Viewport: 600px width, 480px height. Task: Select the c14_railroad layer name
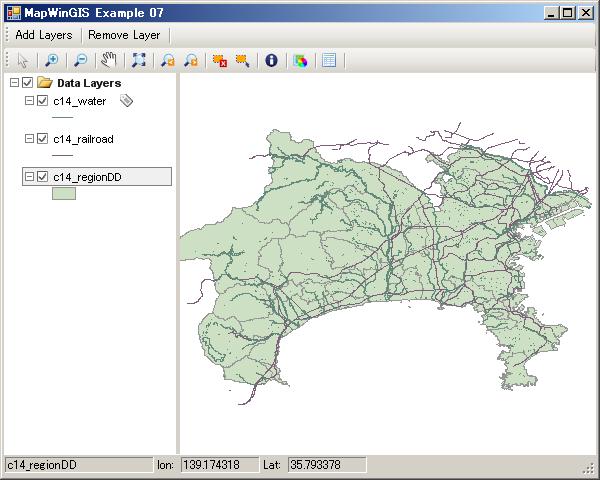pyautogui.click(x=80, y=139)
